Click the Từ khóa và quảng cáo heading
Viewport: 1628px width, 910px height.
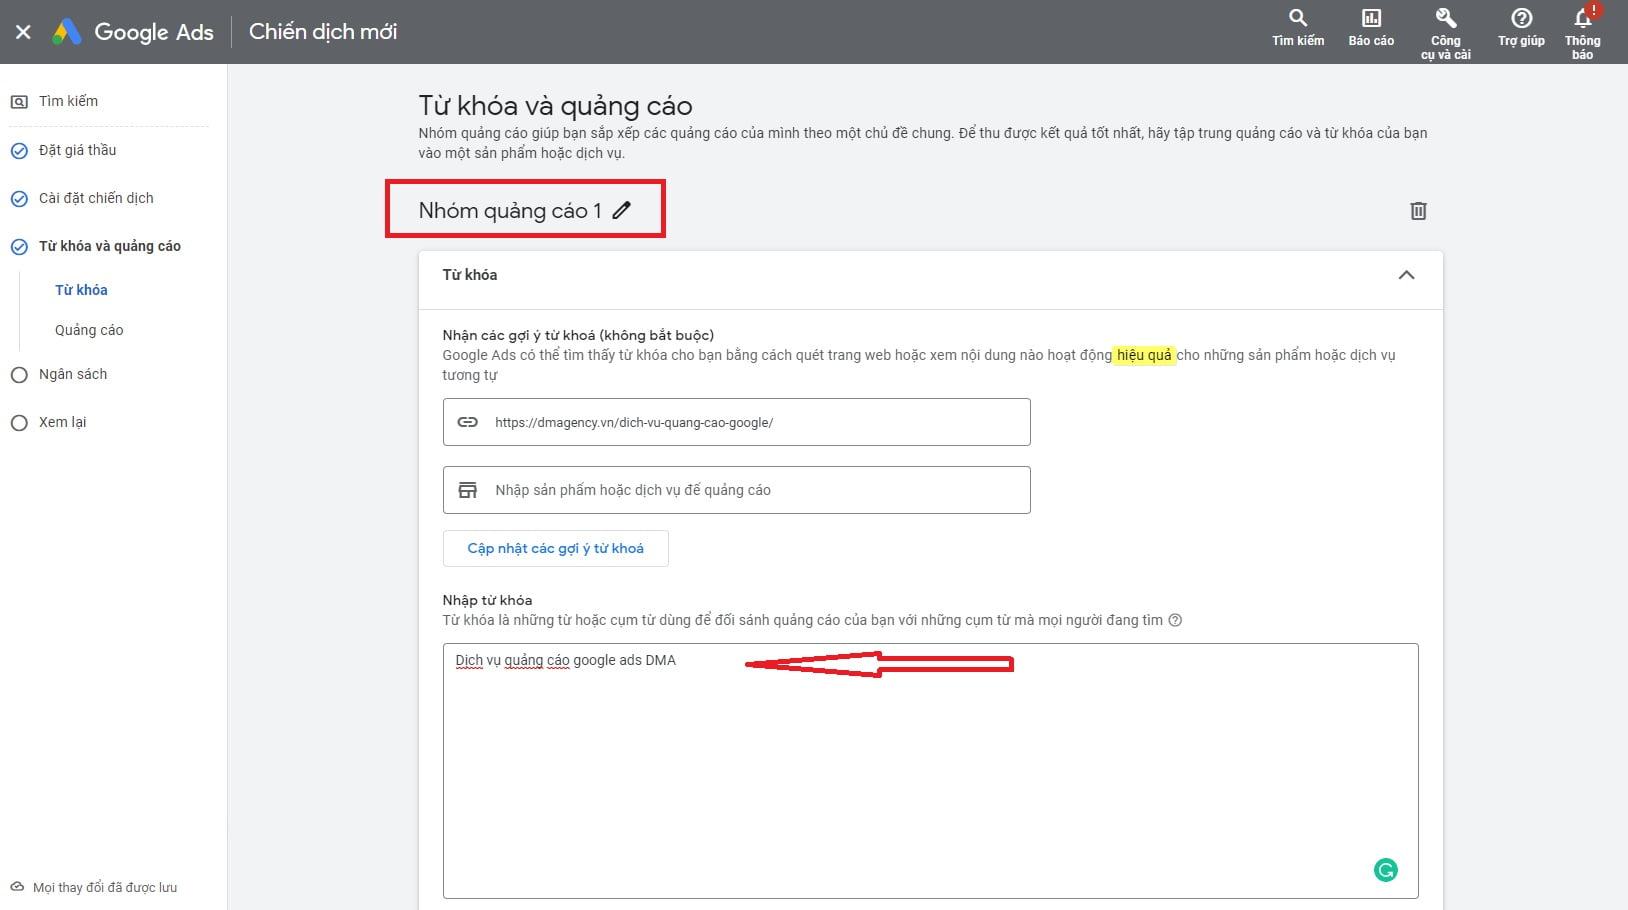[555, 106]
